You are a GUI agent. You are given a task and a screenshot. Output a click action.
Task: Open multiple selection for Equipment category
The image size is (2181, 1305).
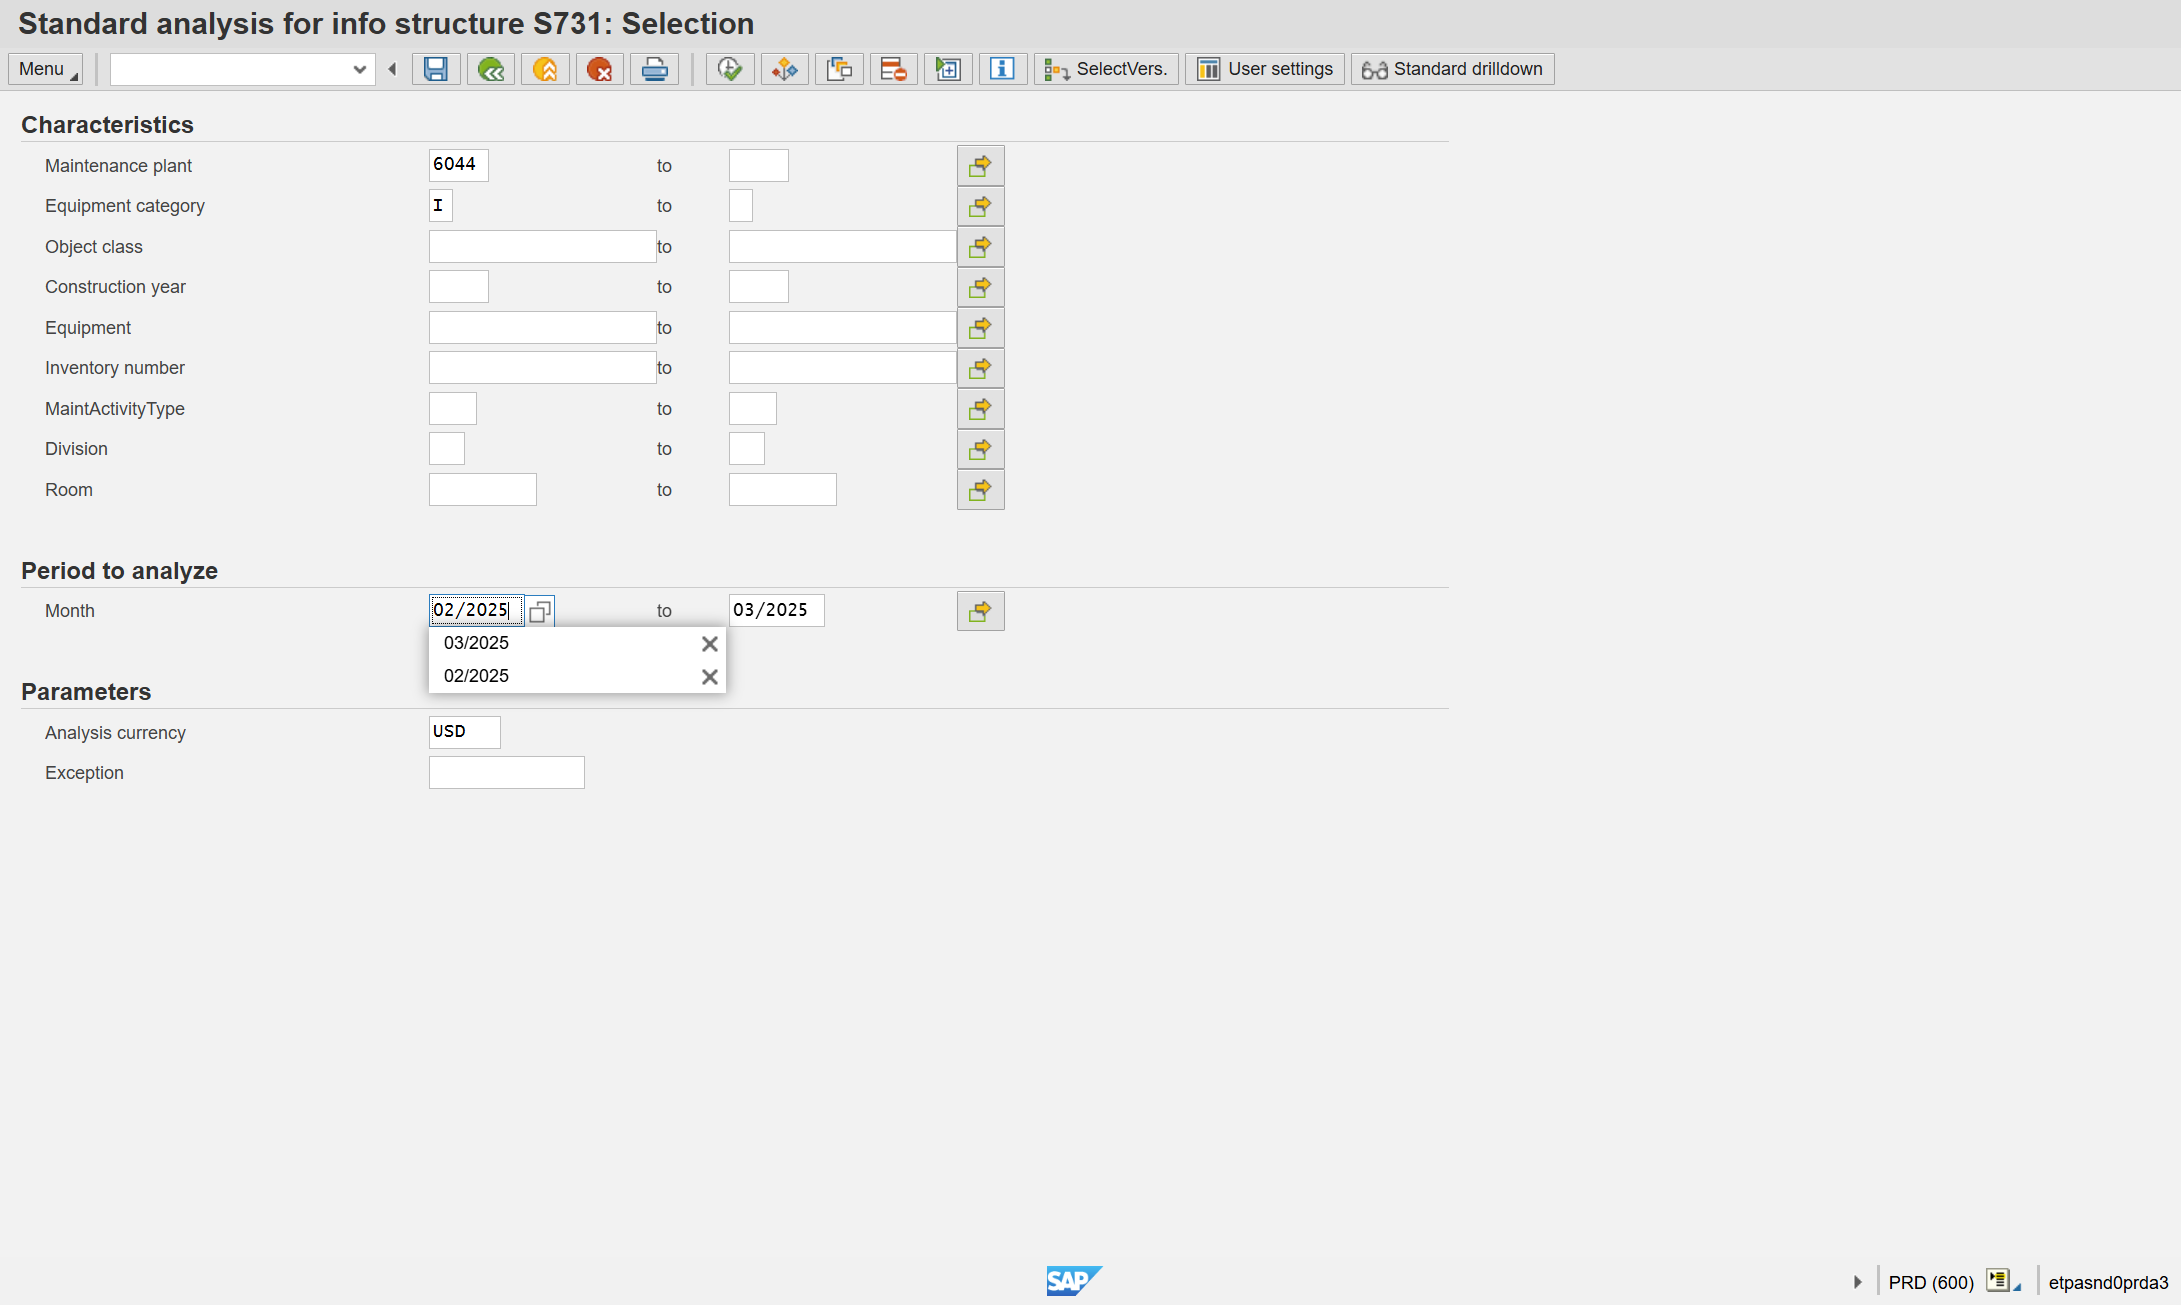click(x=980, y=206)
